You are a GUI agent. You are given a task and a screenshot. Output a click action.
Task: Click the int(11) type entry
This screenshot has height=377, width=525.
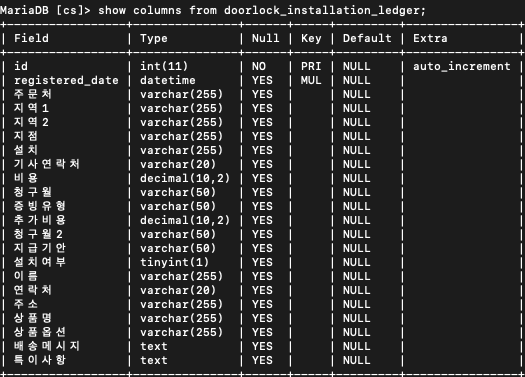[164, 66]
